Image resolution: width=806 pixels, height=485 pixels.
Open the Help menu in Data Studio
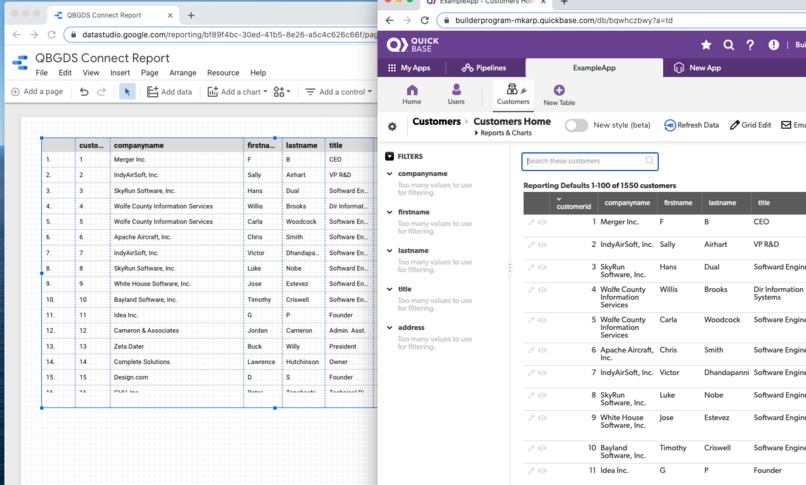tap(258, 73)
